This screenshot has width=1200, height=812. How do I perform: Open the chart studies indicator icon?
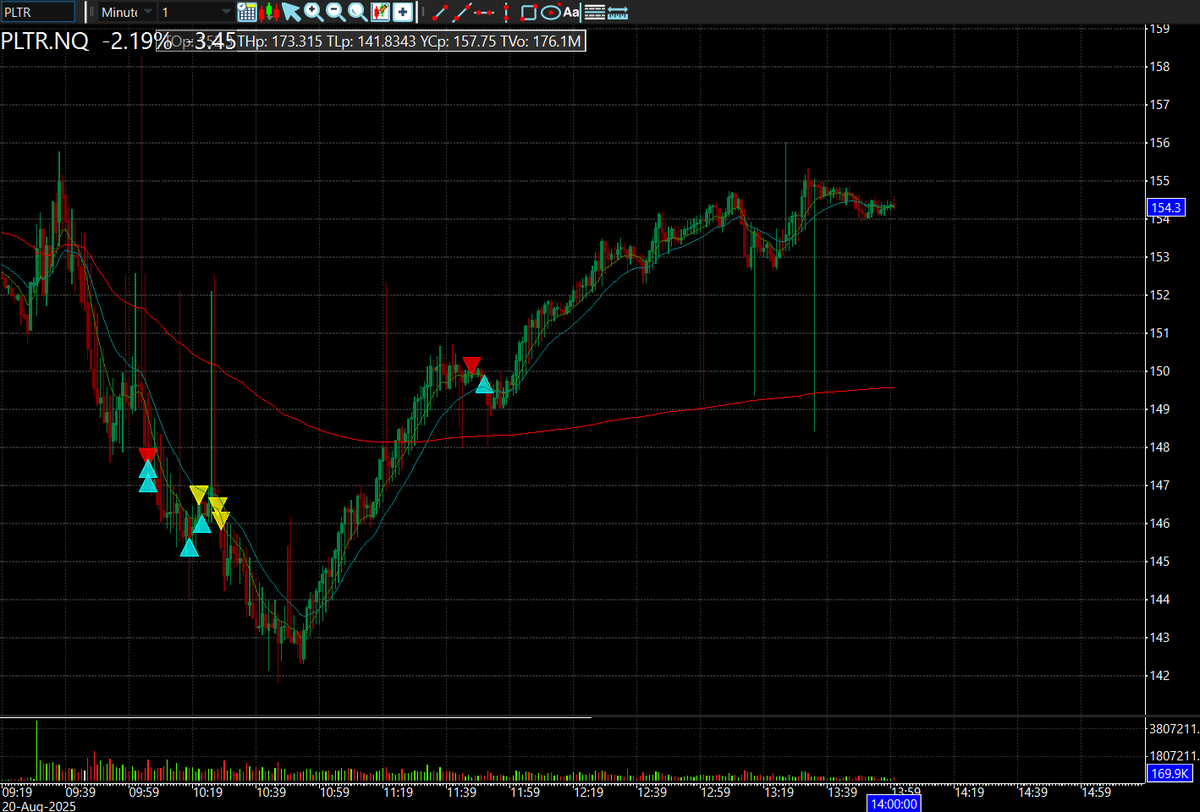tap(380, 12)
